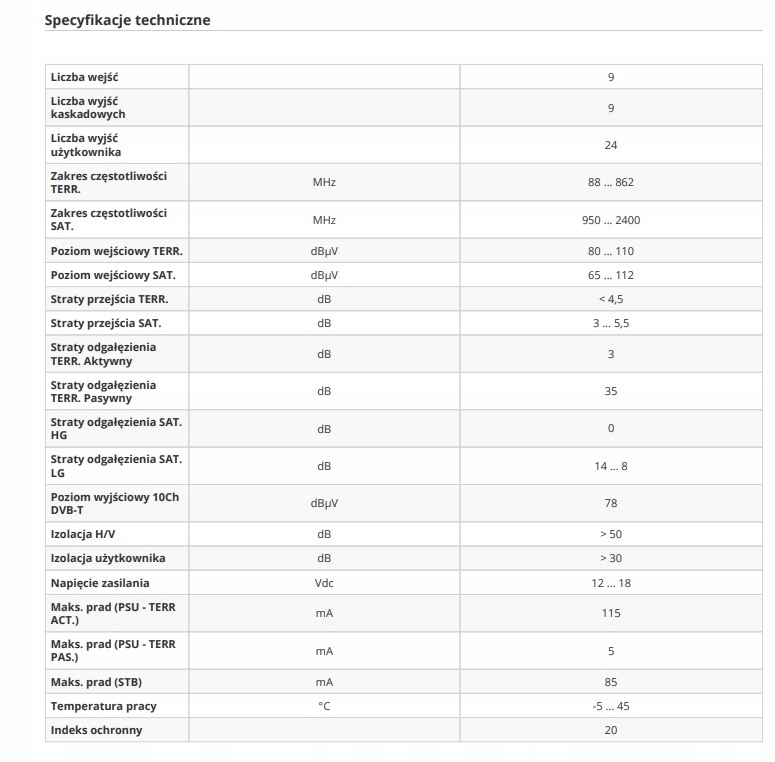Click 'Straty przejścia SAT.' label
Screen dimensions: 775x762
(106, 323)
